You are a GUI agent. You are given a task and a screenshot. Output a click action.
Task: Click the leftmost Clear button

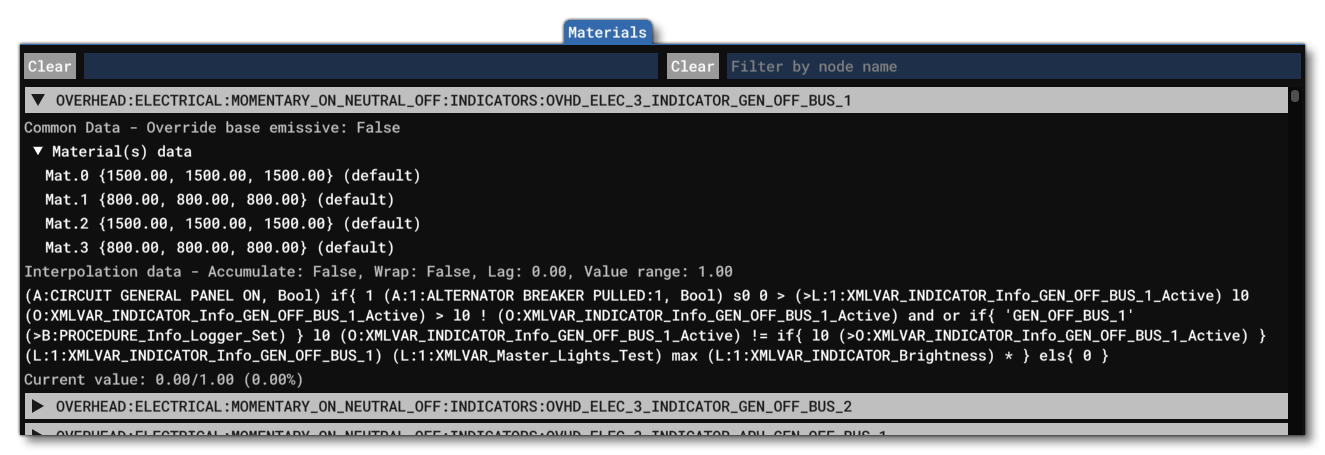(50, 66)
